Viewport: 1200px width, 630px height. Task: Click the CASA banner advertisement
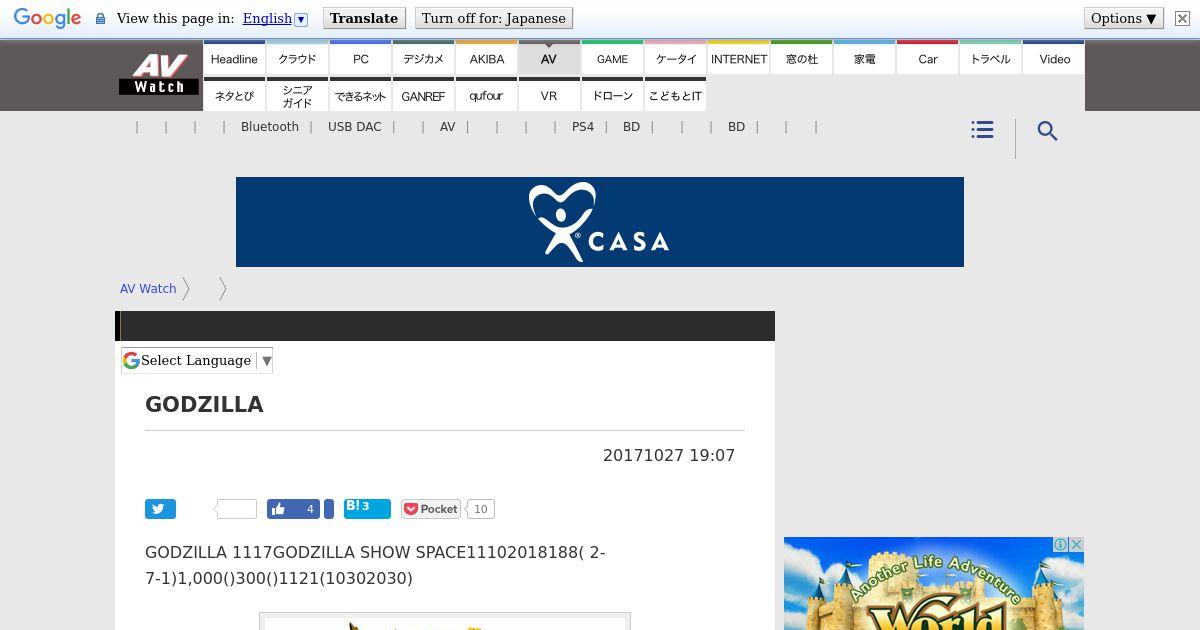(x=600, y=222)
